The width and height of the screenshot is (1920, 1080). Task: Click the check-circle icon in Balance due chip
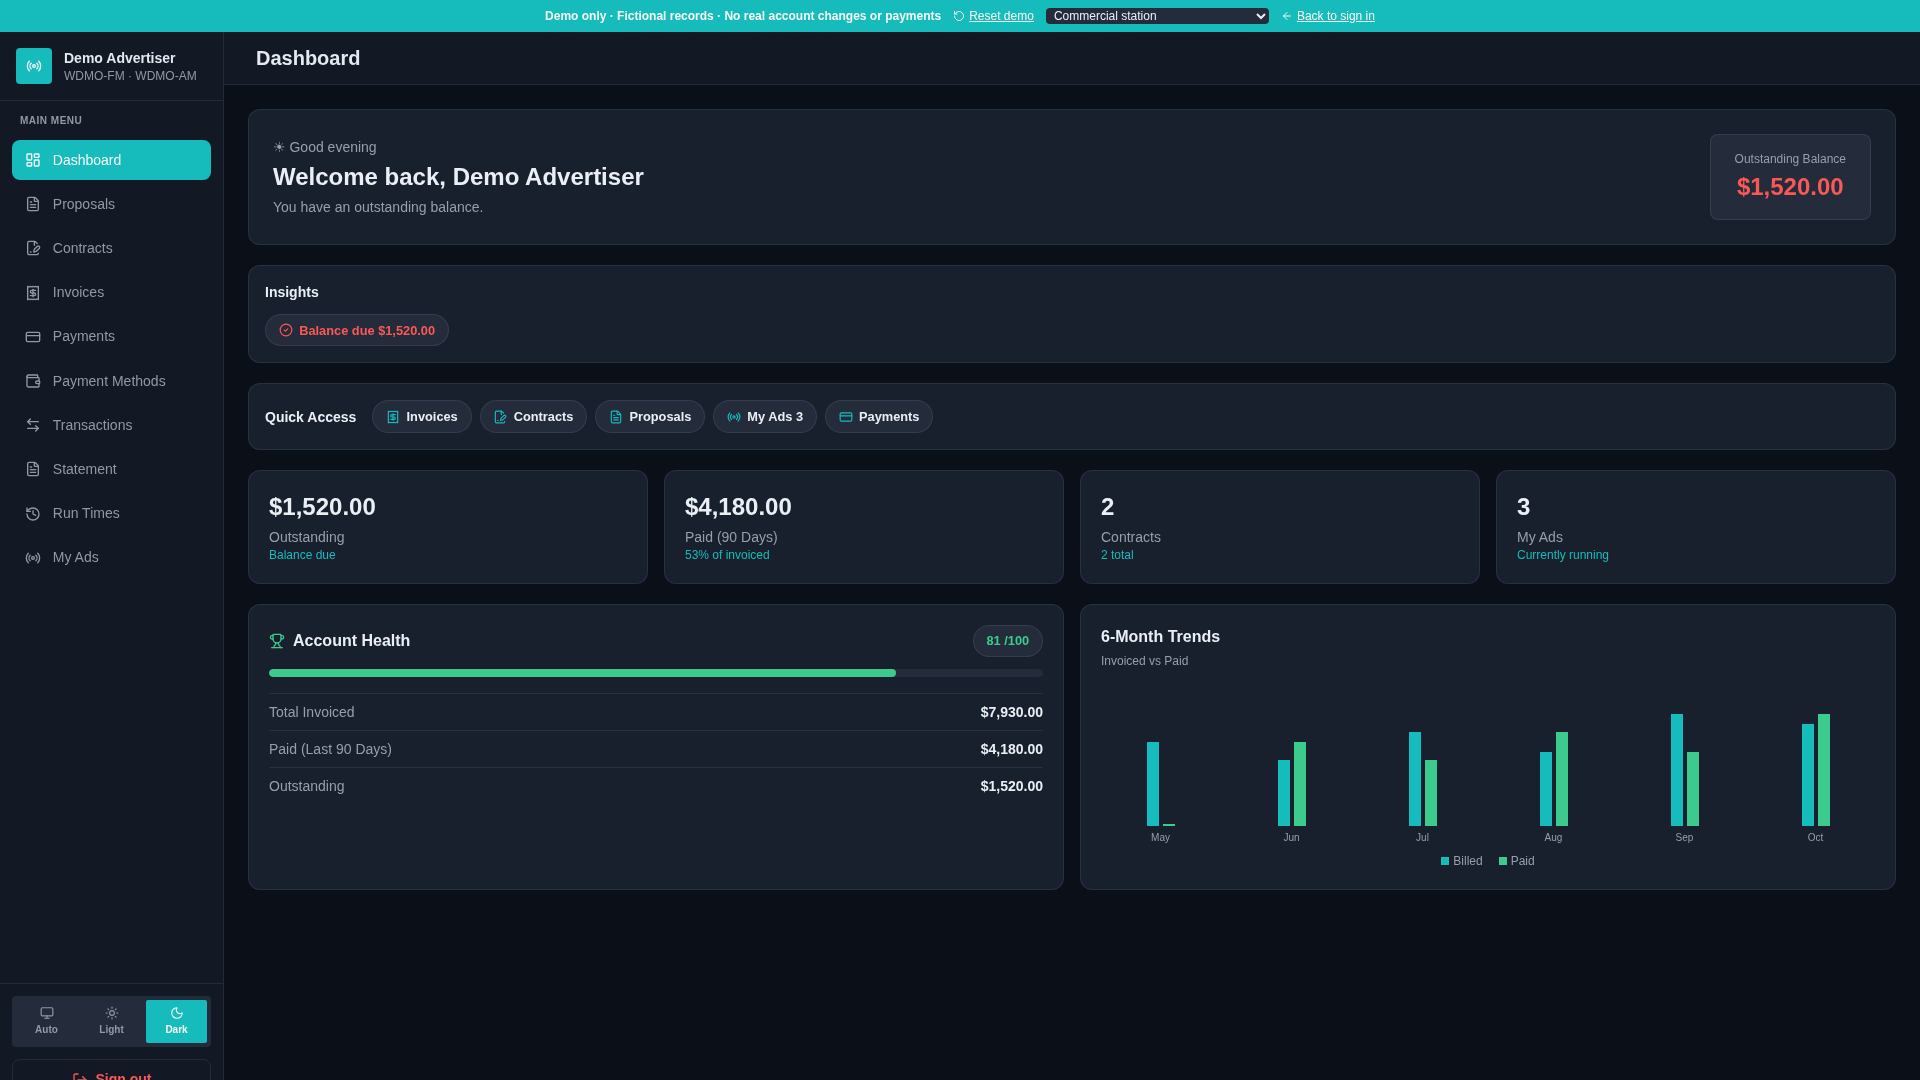(x=286, y=330)
